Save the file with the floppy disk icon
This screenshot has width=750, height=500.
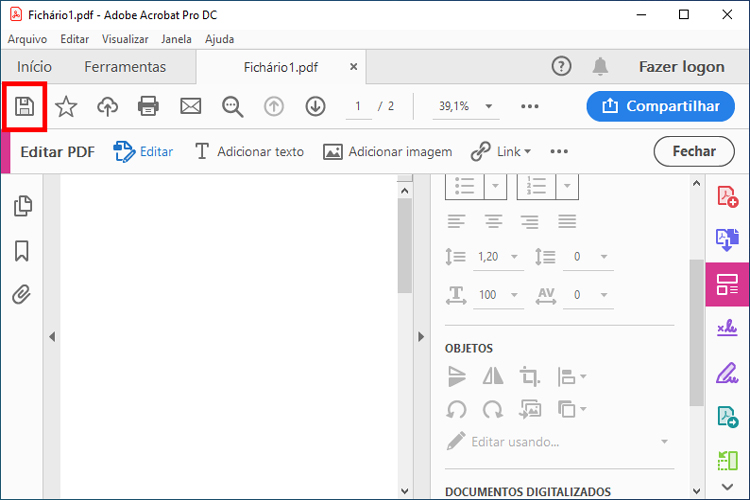click(24, 106)
